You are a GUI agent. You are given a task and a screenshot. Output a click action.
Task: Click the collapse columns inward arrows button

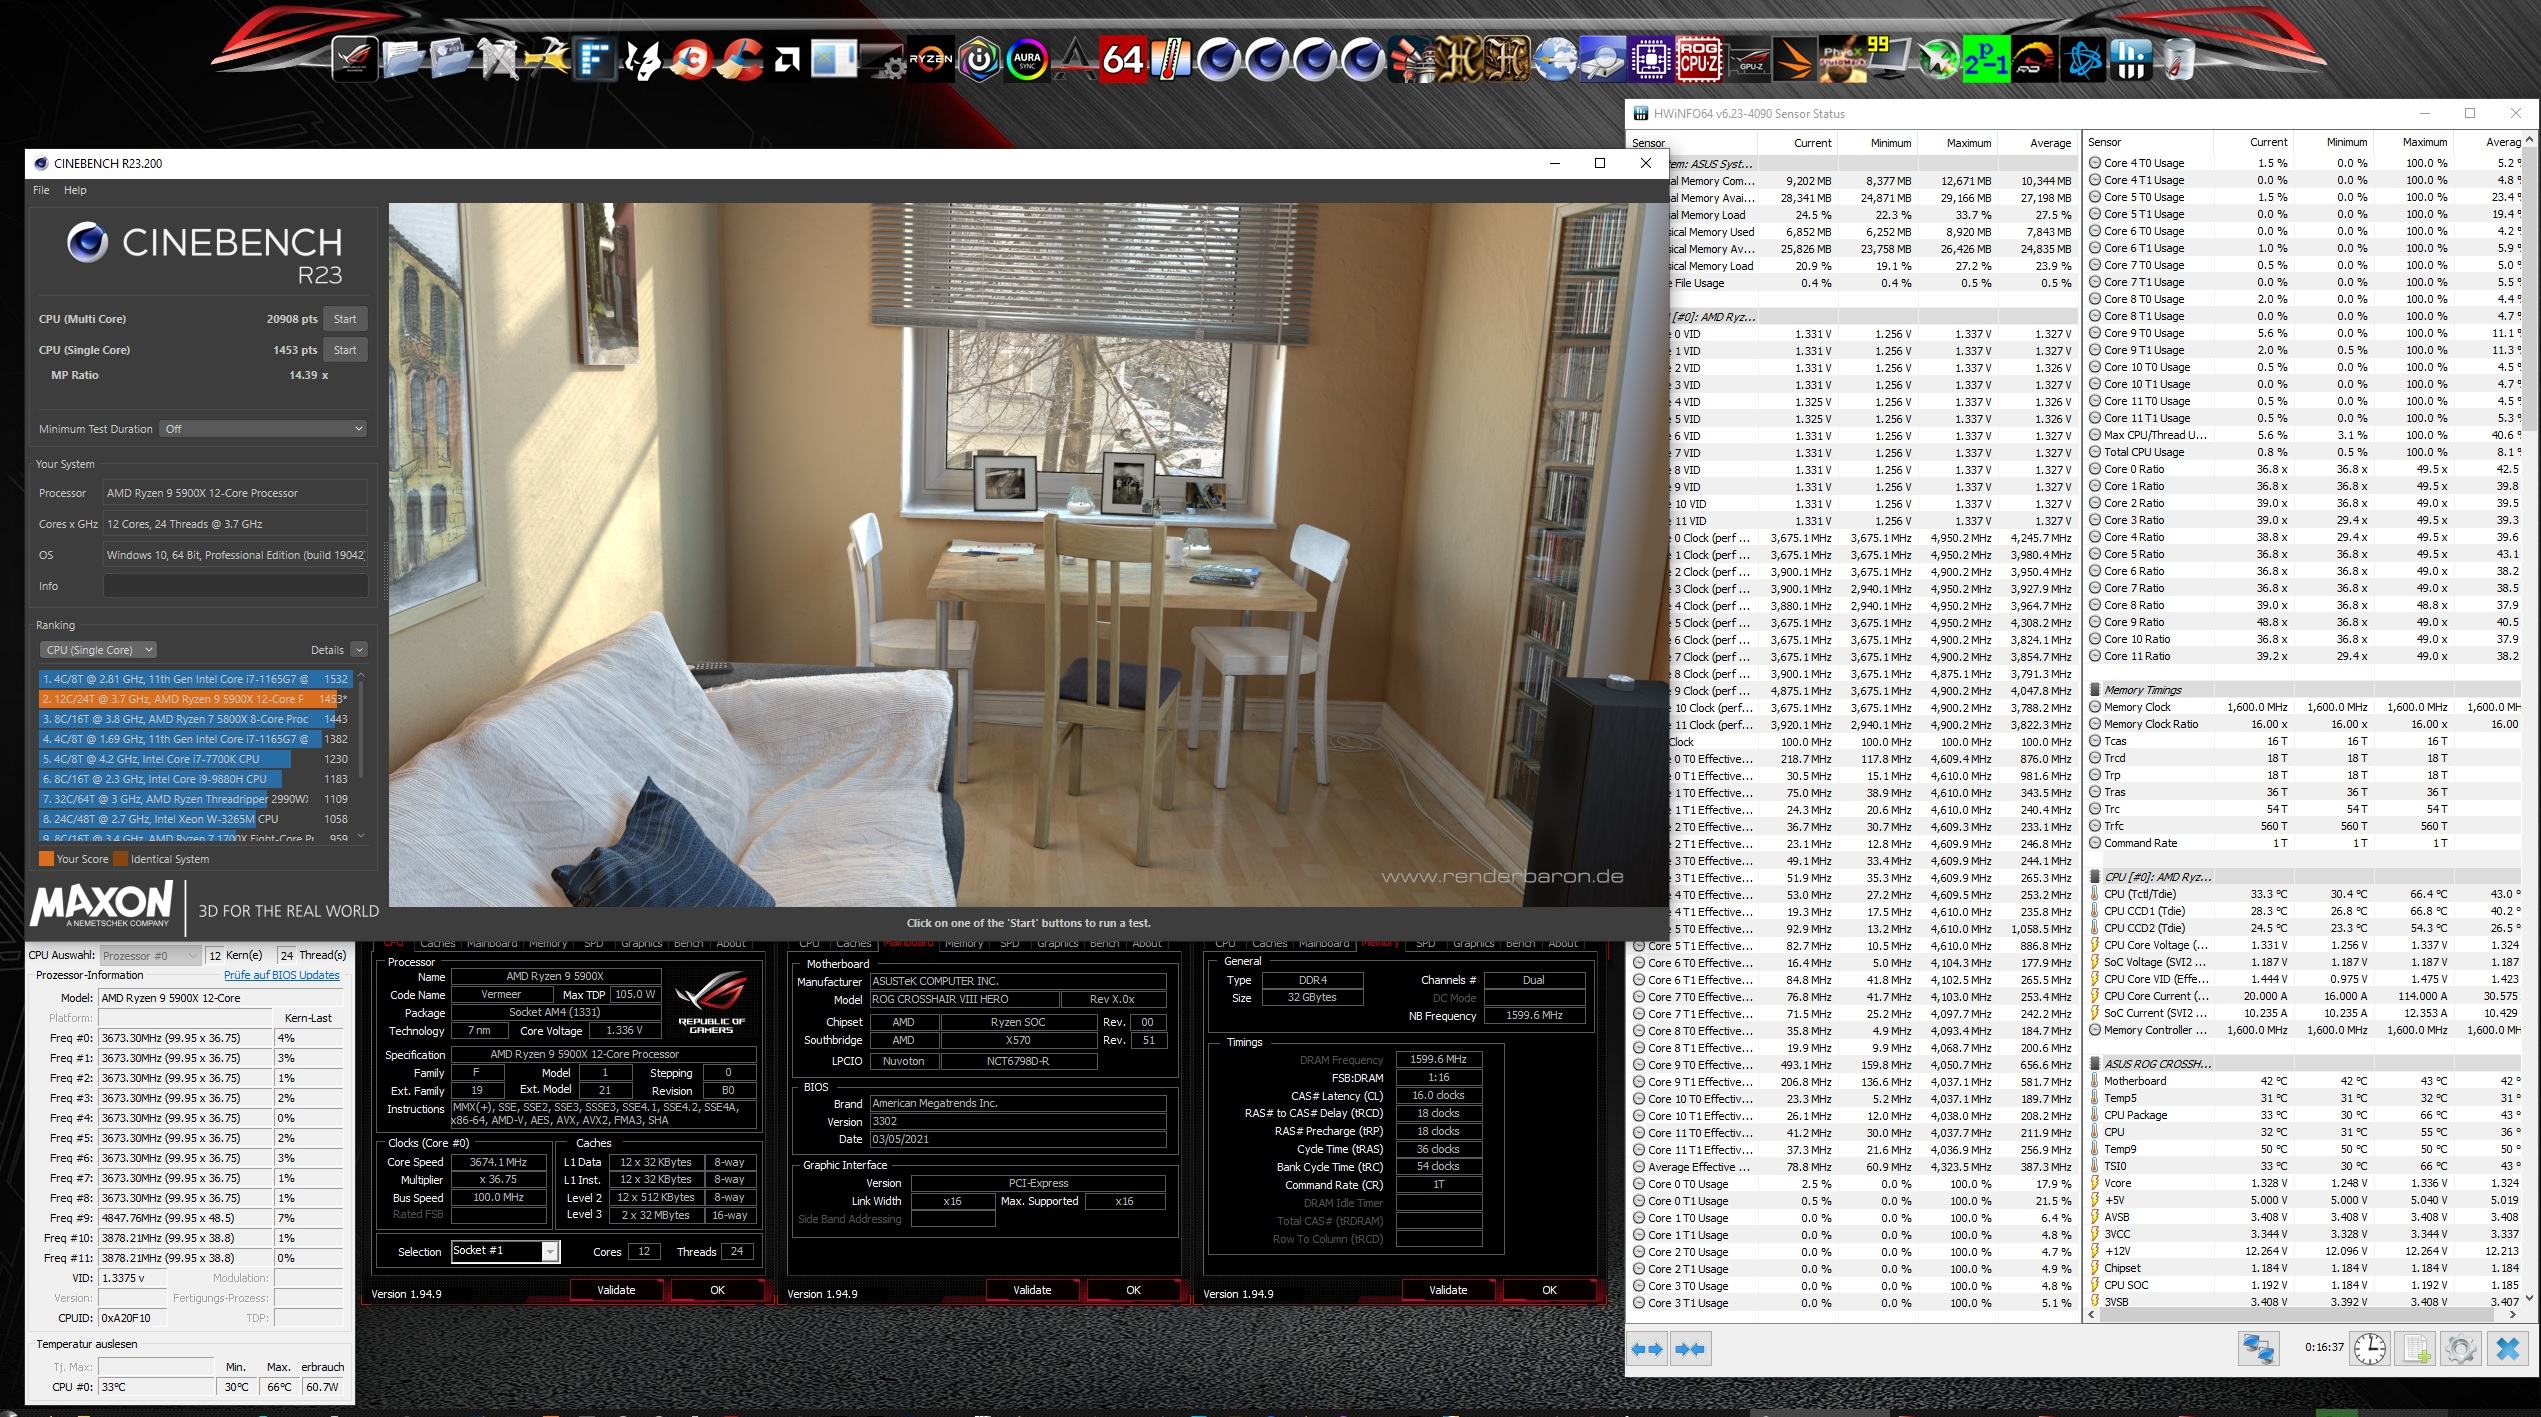[1689, 1349]
